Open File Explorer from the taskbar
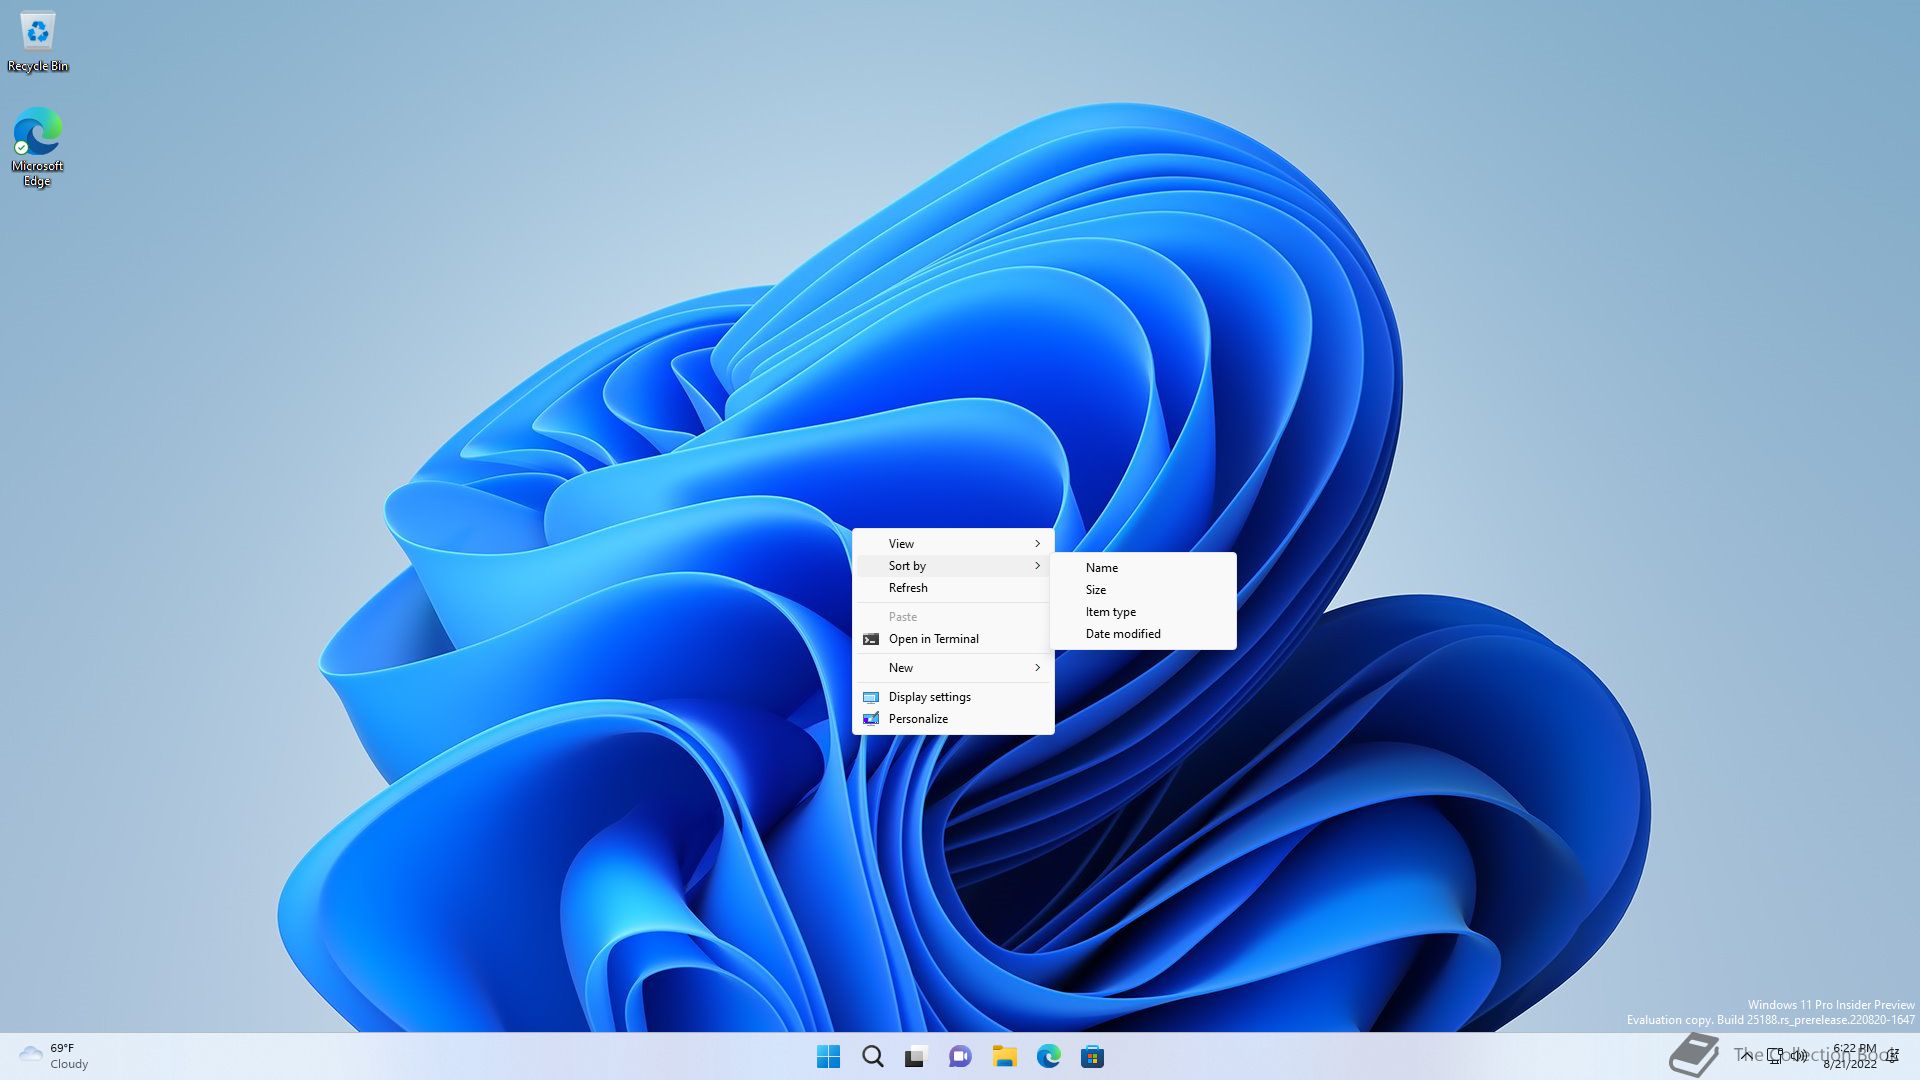 [x=1004, y=1056]
